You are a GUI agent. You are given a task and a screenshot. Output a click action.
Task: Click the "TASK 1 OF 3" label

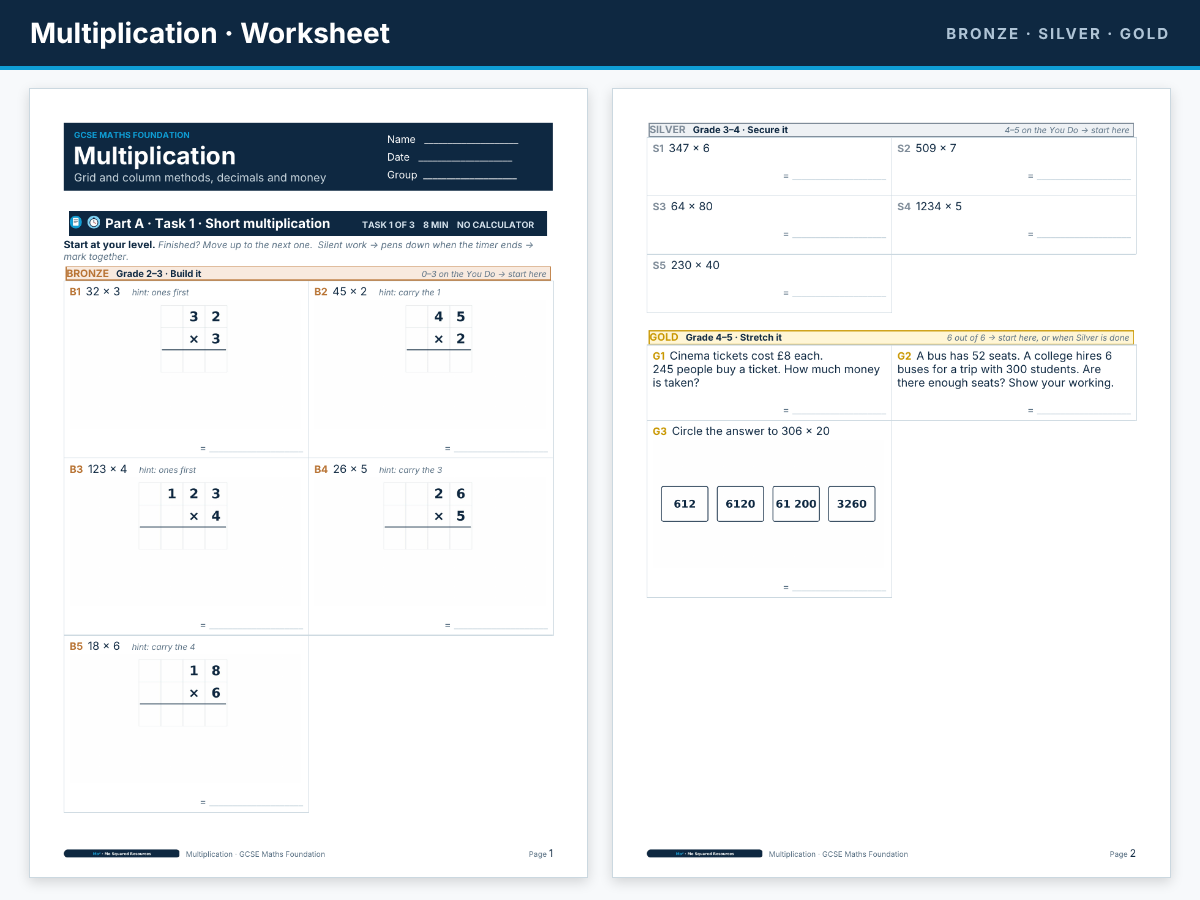(388, 225)
